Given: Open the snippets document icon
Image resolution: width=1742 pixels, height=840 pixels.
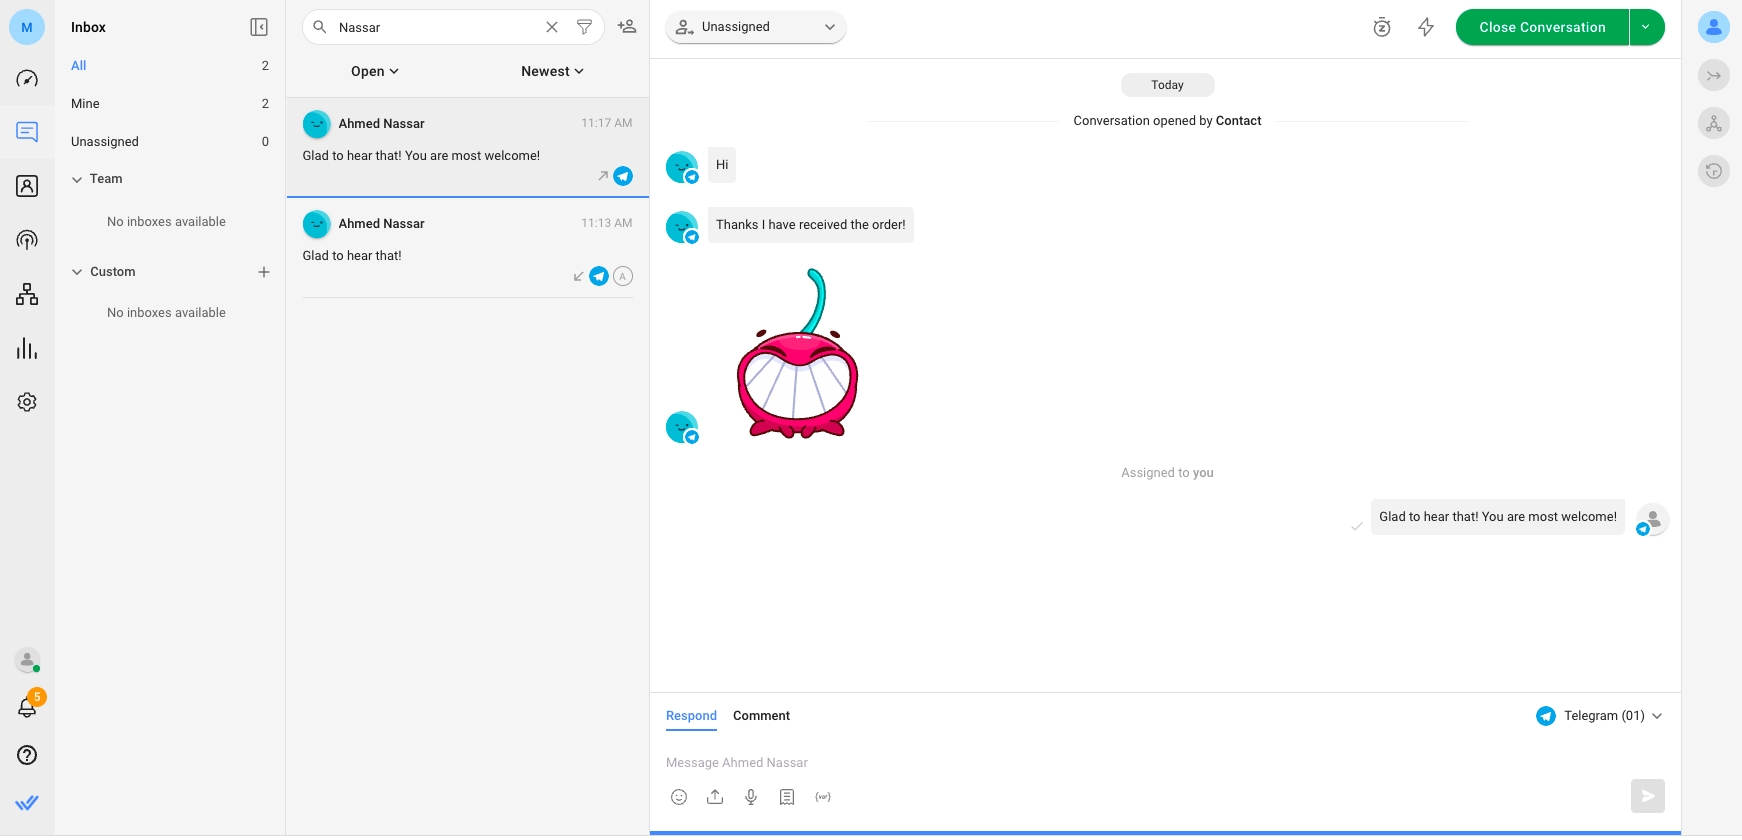Looking at the screenshot, I should click(787, 797).
